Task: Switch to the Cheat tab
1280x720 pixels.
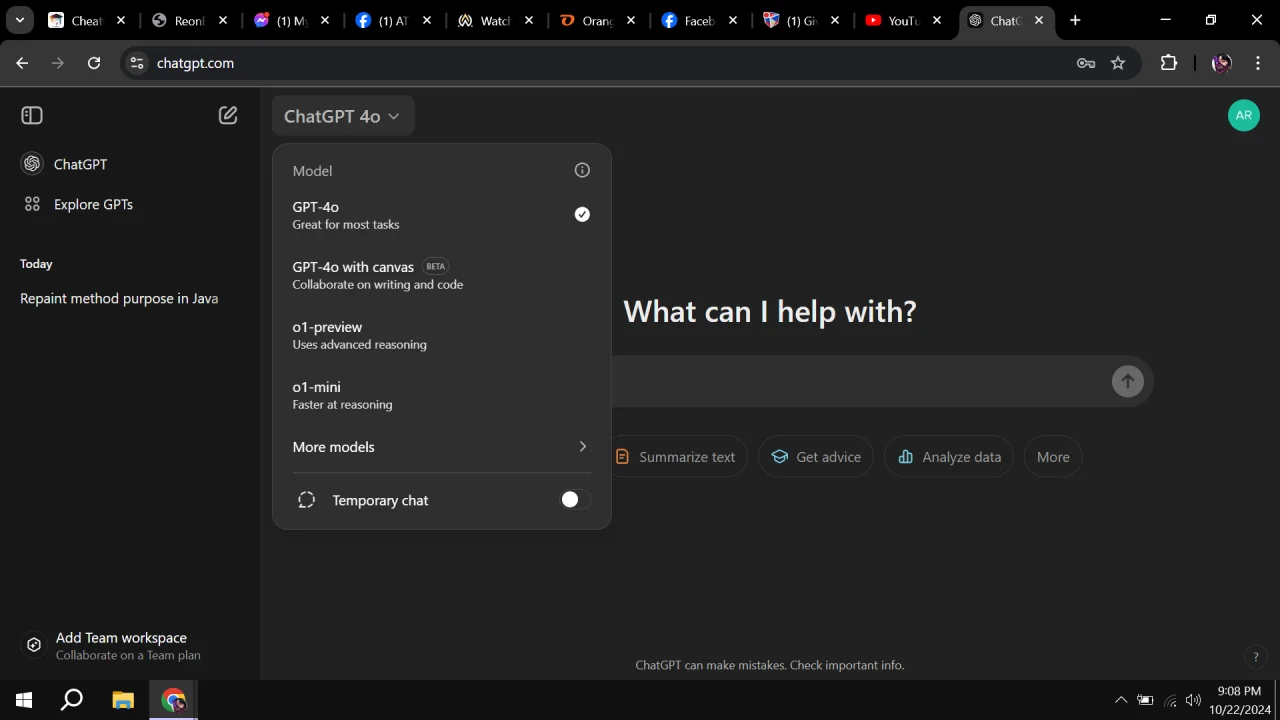Action: pos(88,20)
